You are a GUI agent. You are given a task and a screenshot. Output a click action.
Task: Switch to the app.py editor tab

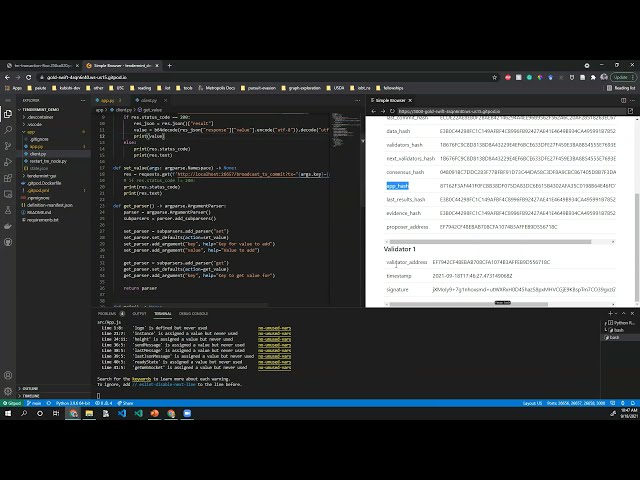pyautogui.click(x=108, y=100)
